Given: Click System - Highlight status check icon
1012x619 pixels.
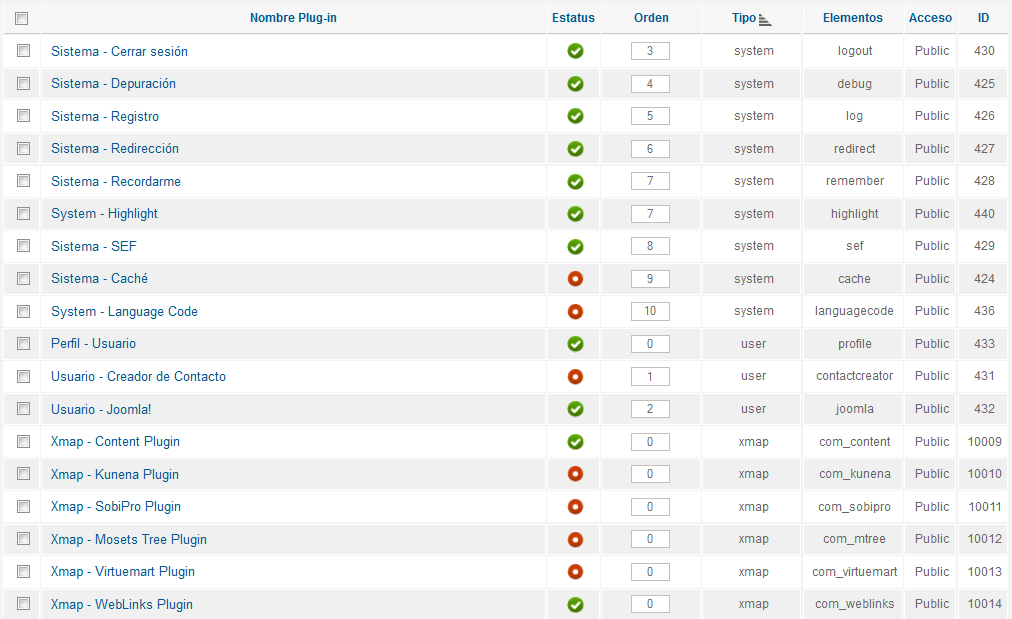Looking at the screenshot, I should (575, 214).
